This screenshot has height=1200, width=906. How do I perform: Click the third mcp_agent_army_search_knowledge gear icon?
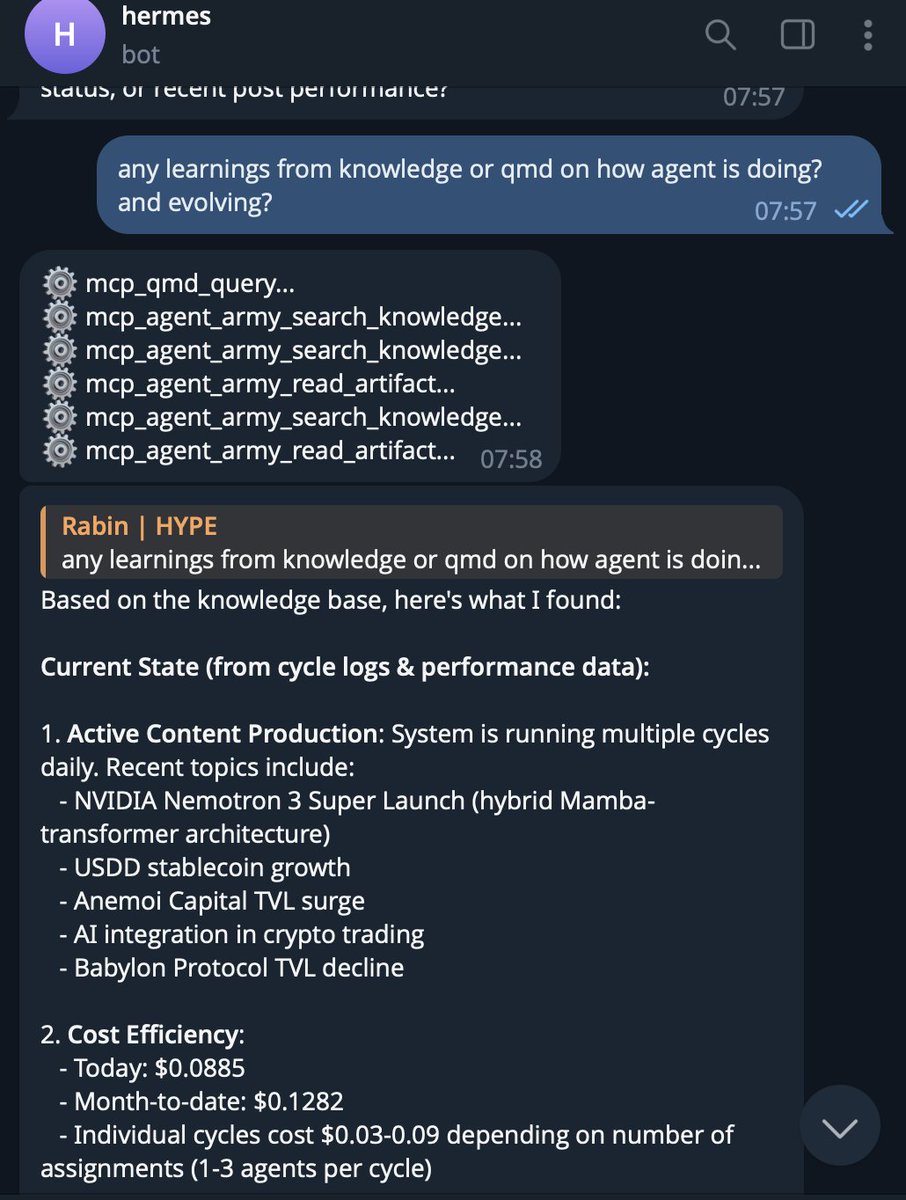click(x=61, y=417)
